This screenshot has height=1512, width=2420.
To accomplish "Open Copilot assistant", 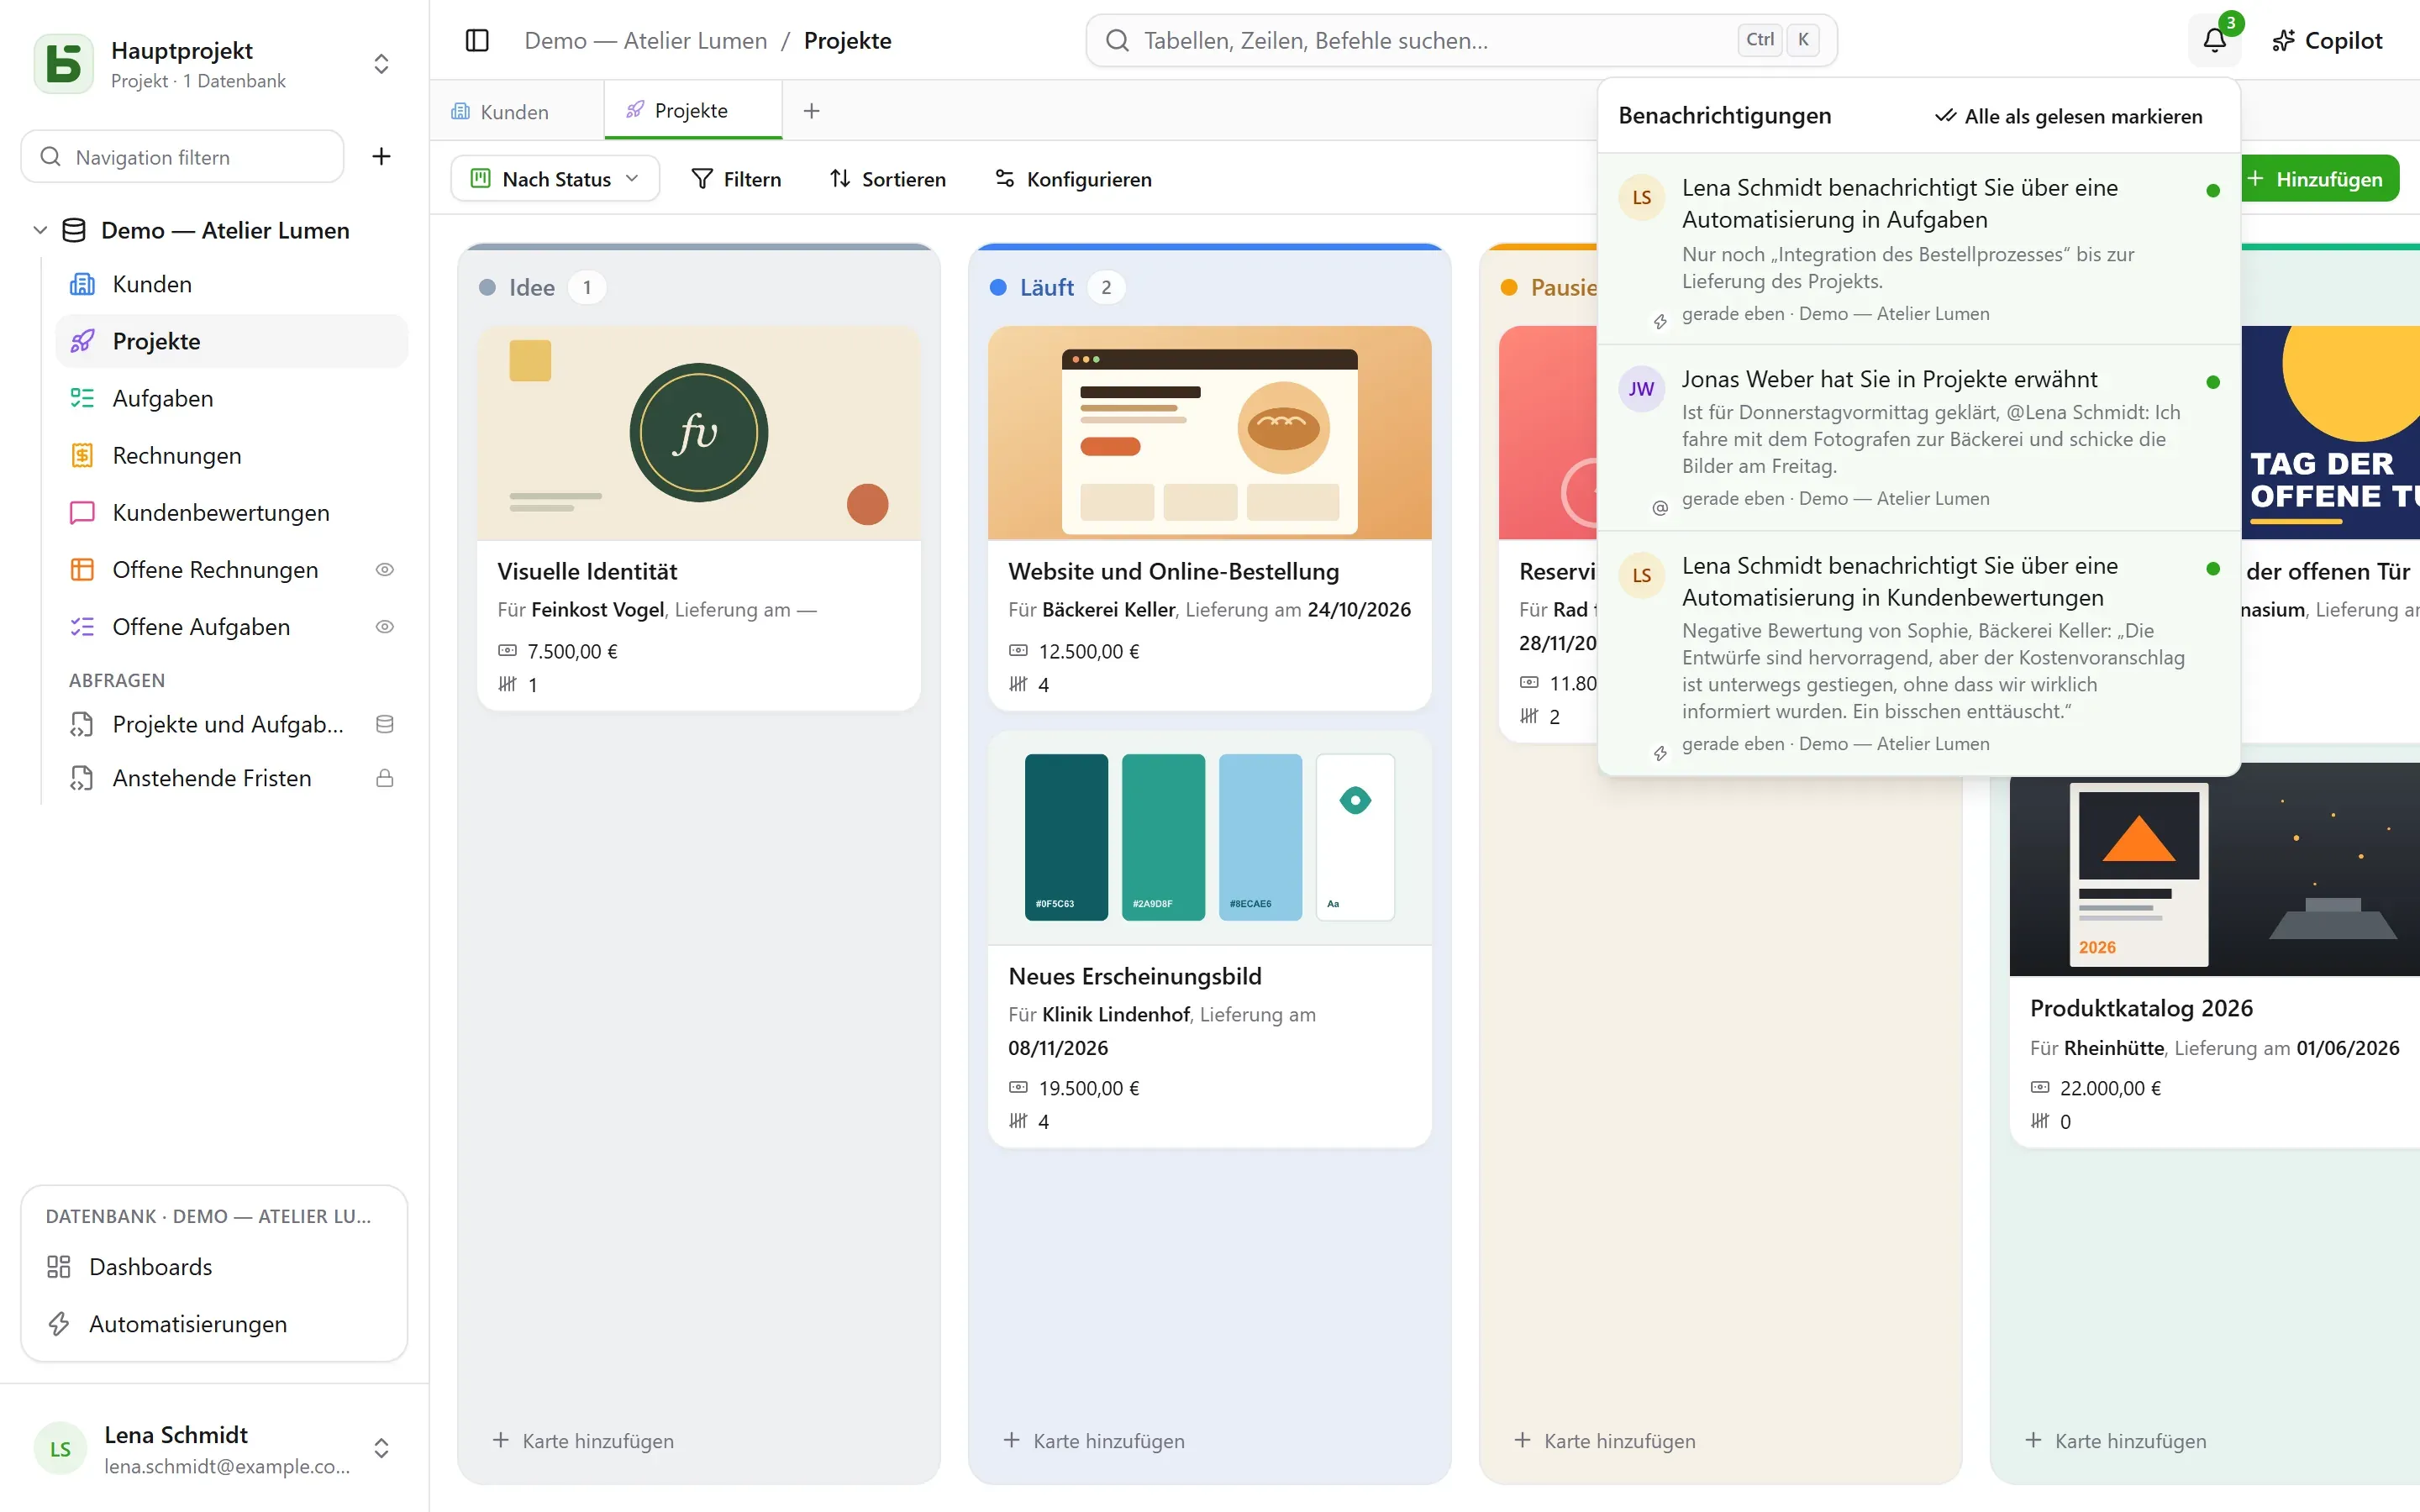I will point(2327,40).
